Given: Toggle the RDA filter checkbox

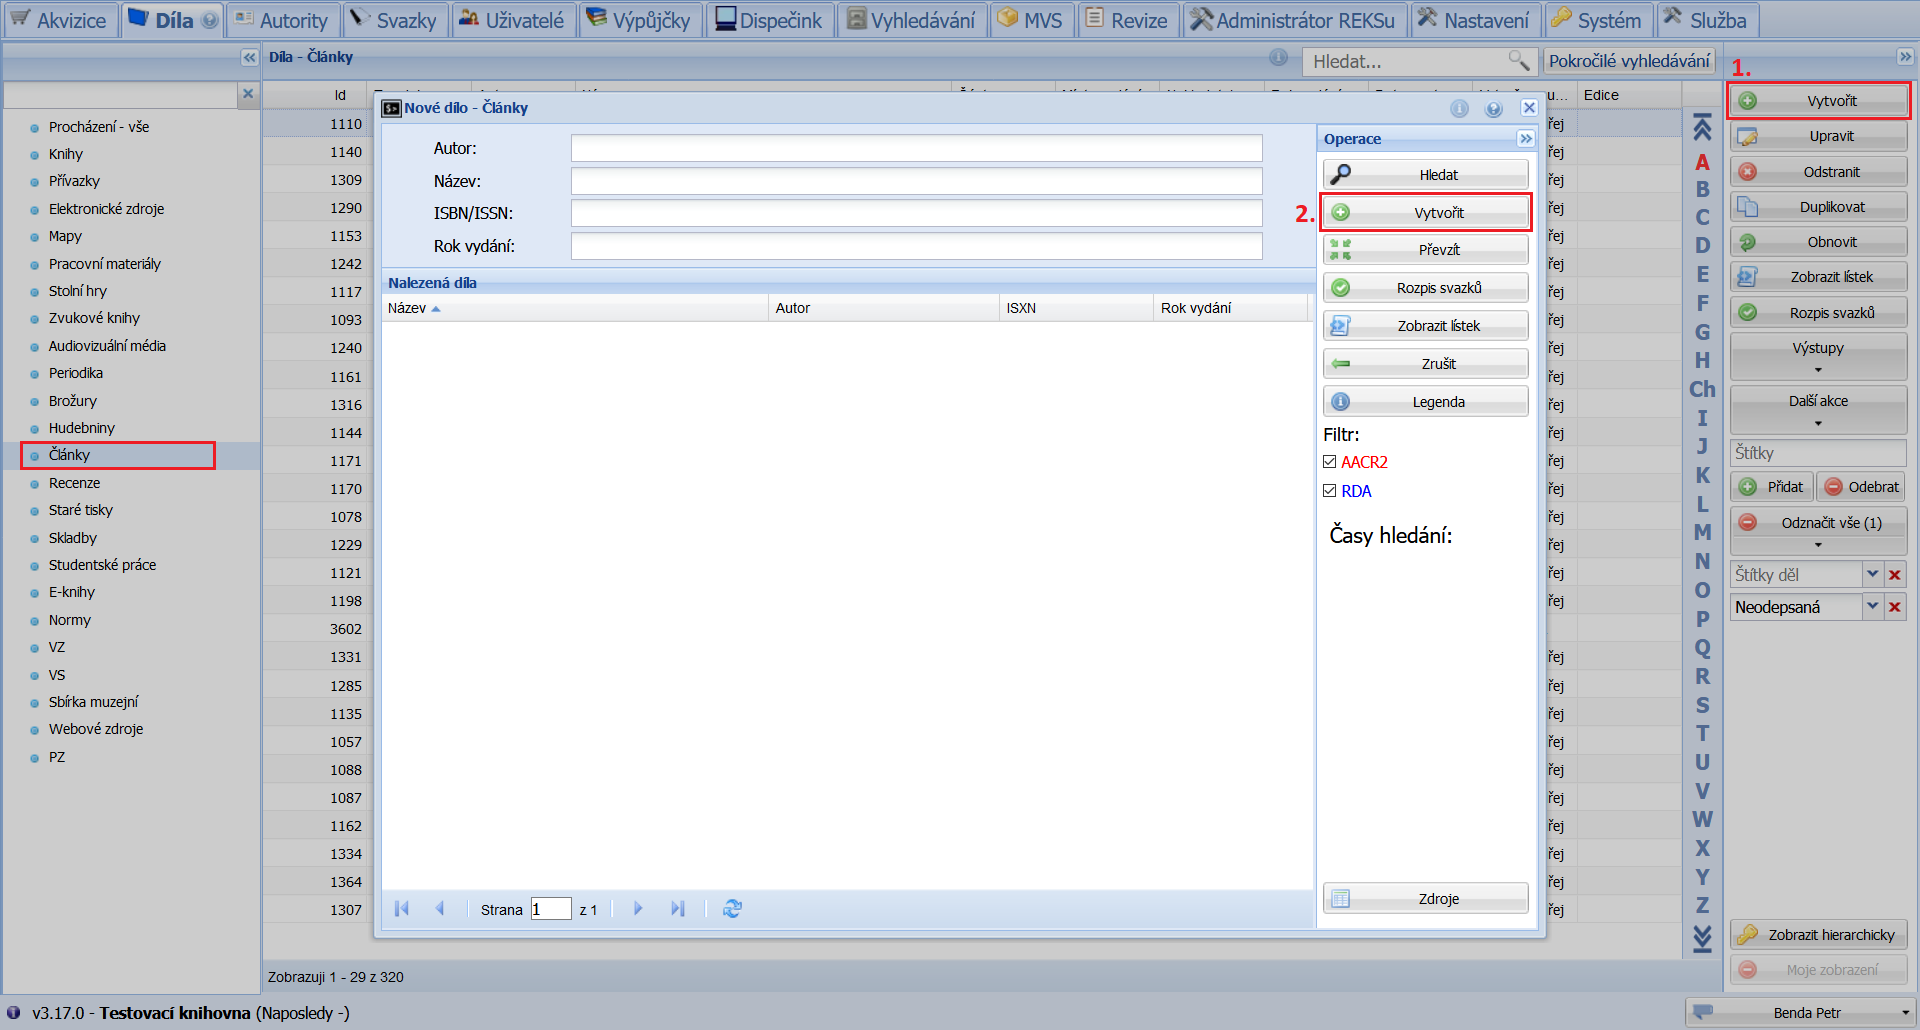Looking at the screenshot, I should point(1330,491).
